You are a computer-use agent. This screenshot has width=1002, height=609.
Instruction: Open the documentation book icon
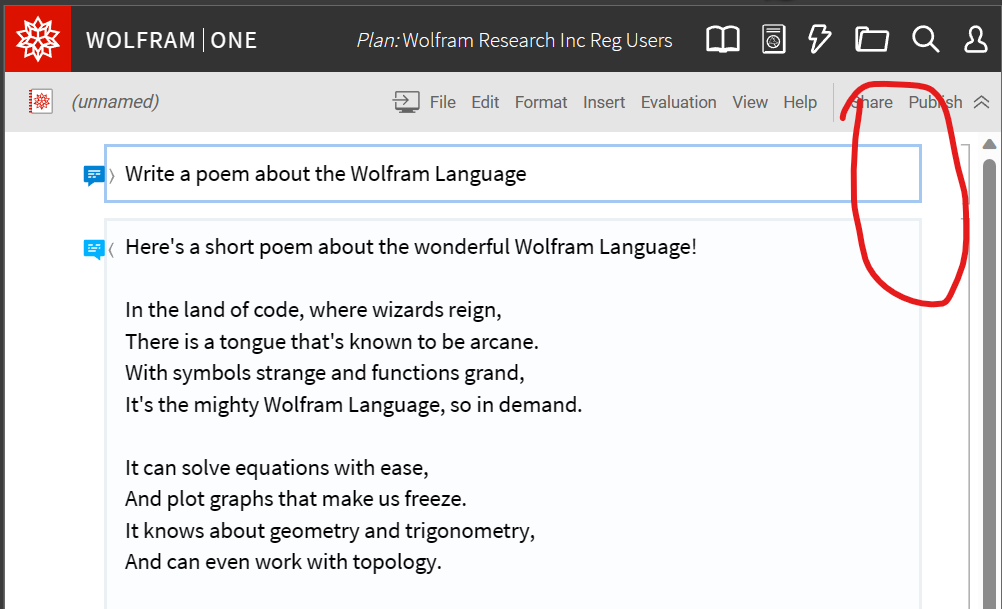(x=722, y=39)
